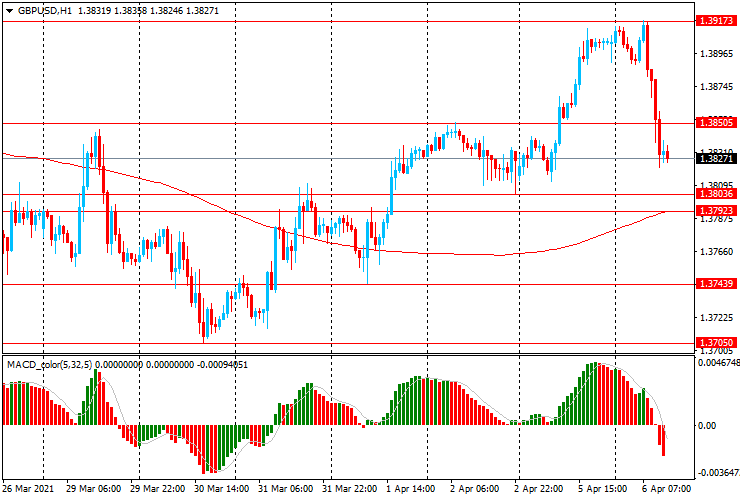This screenshot has width=740, height=500.
Task: Click the MACD_color(5,32,5) indicator label
Action: click(x=50, y=364)
